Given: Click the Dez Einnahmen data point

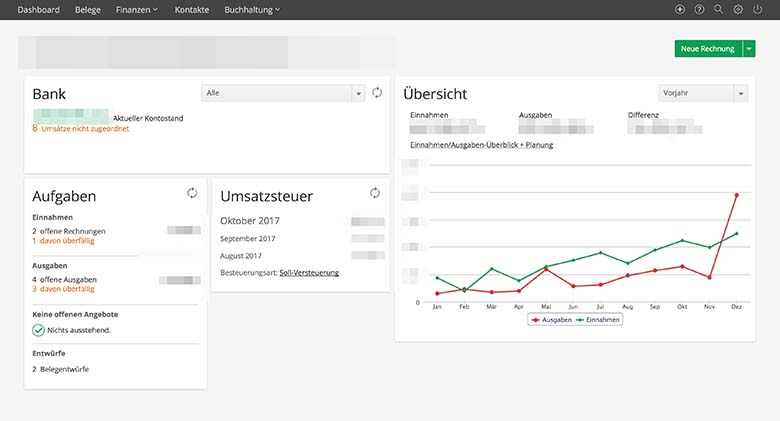Looking at the screenshot, I should click(737, 233).
